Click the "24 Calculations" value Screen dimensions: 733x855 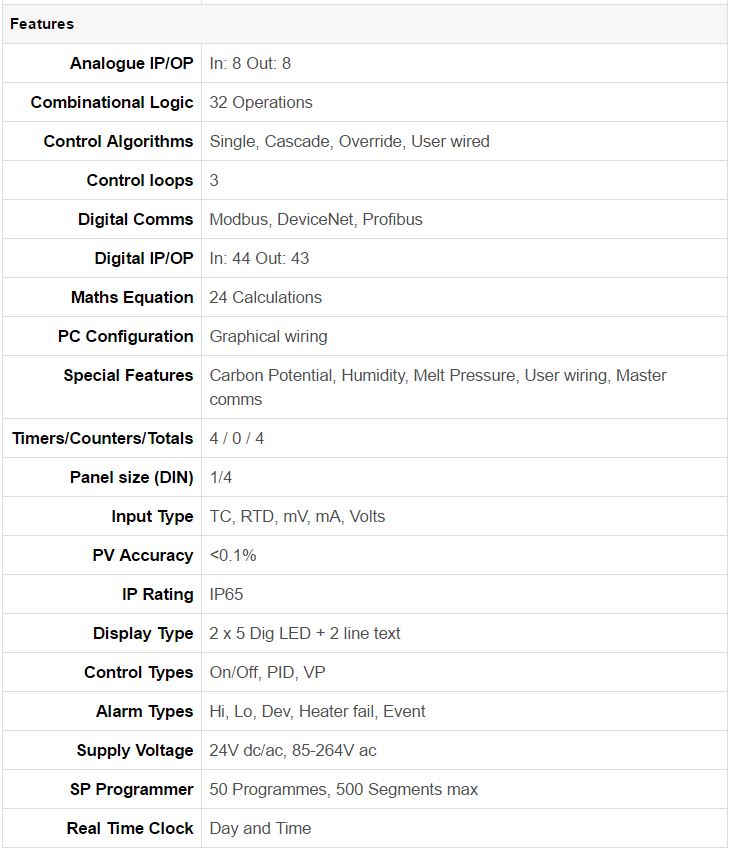click(265, 297)
